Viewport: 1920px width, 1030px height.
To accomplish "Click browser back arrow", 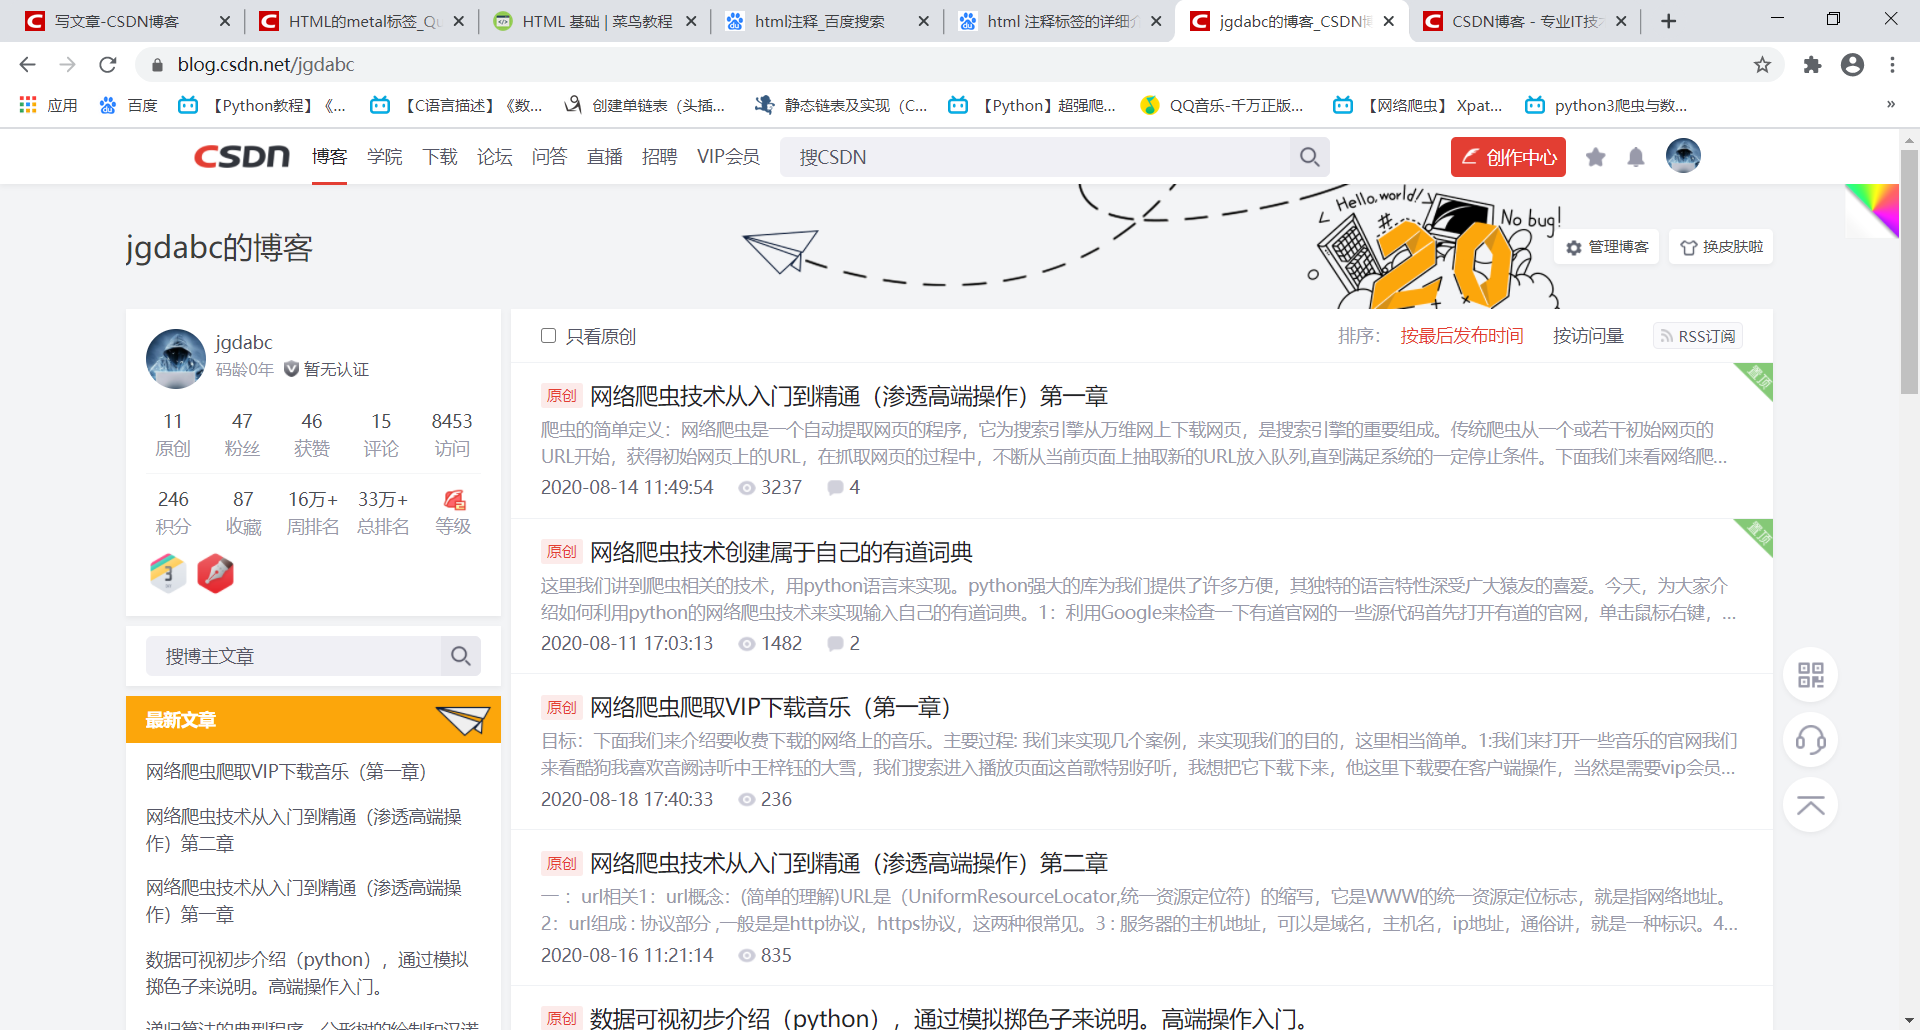I will pyautogui.click(x=27, y=64).
